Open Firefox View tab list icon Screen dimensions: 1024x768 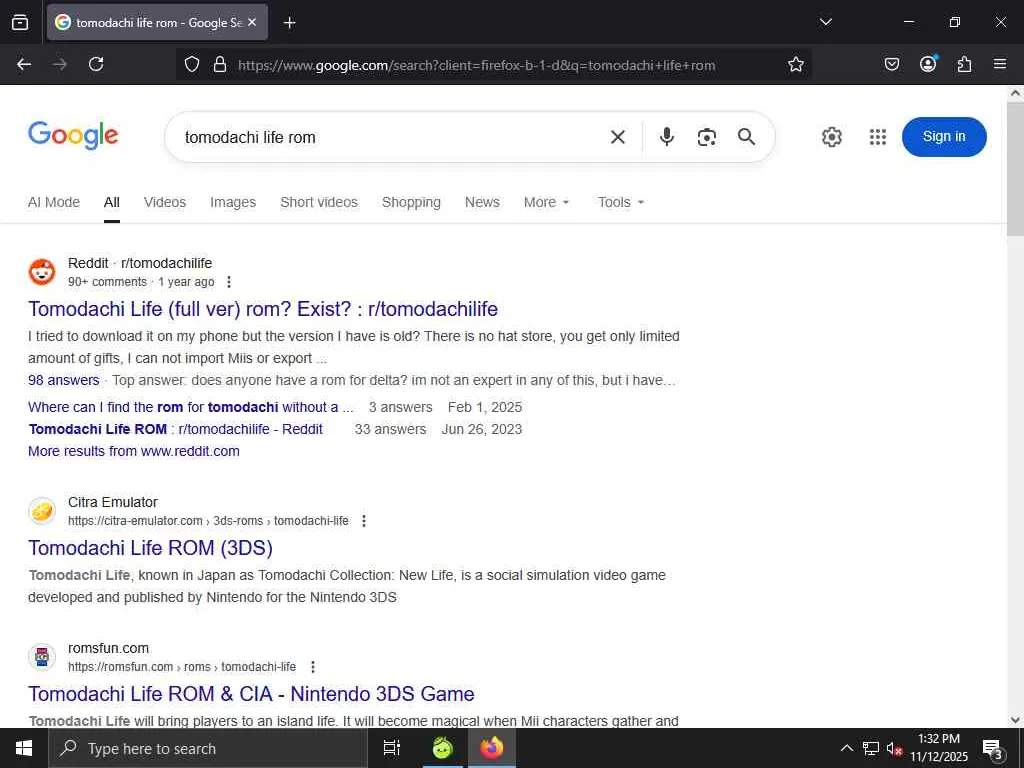(x=20, y=22)
